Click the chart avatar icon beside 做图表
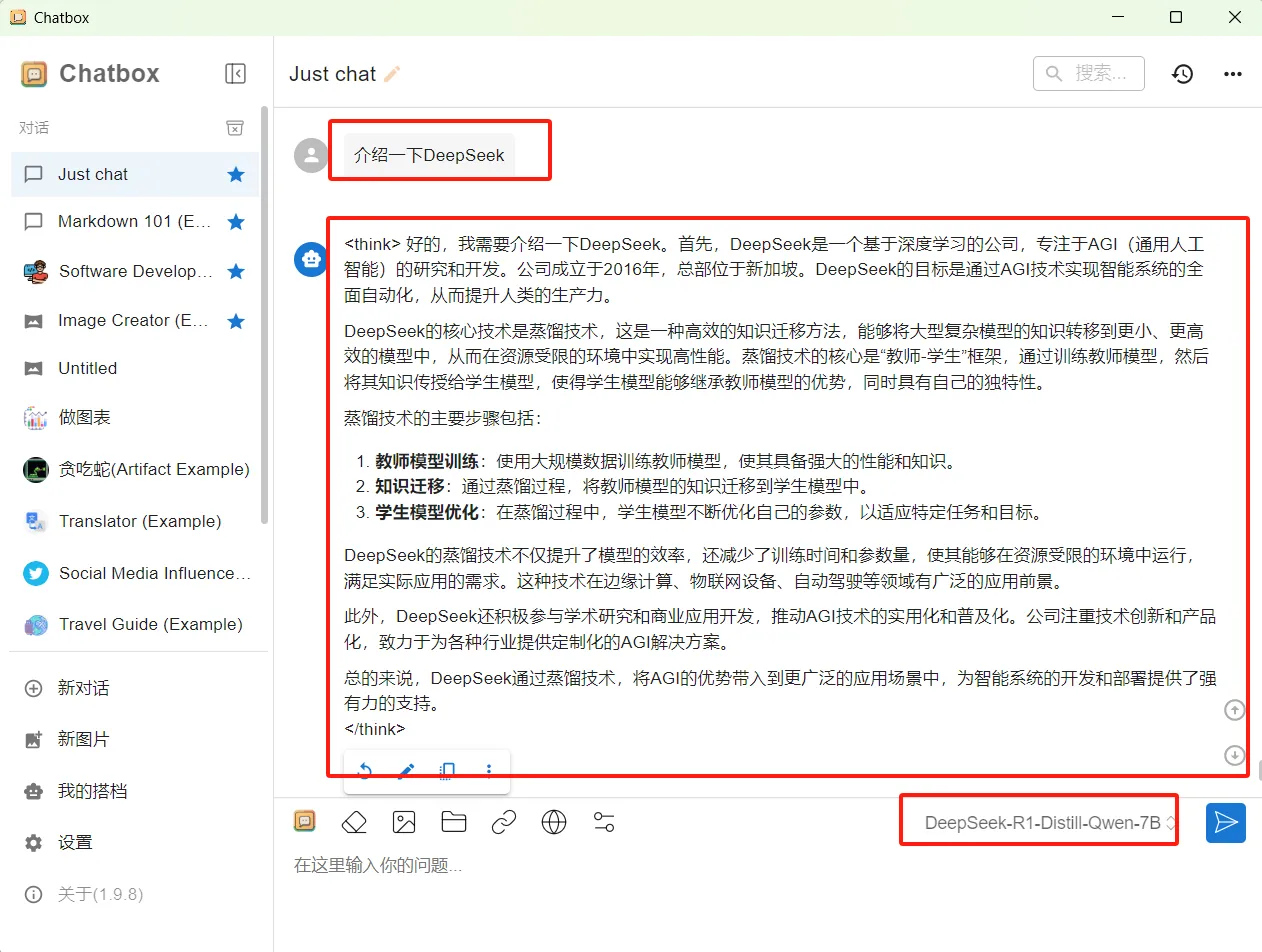Screen dimensions: 1262x952 [36, 418]
